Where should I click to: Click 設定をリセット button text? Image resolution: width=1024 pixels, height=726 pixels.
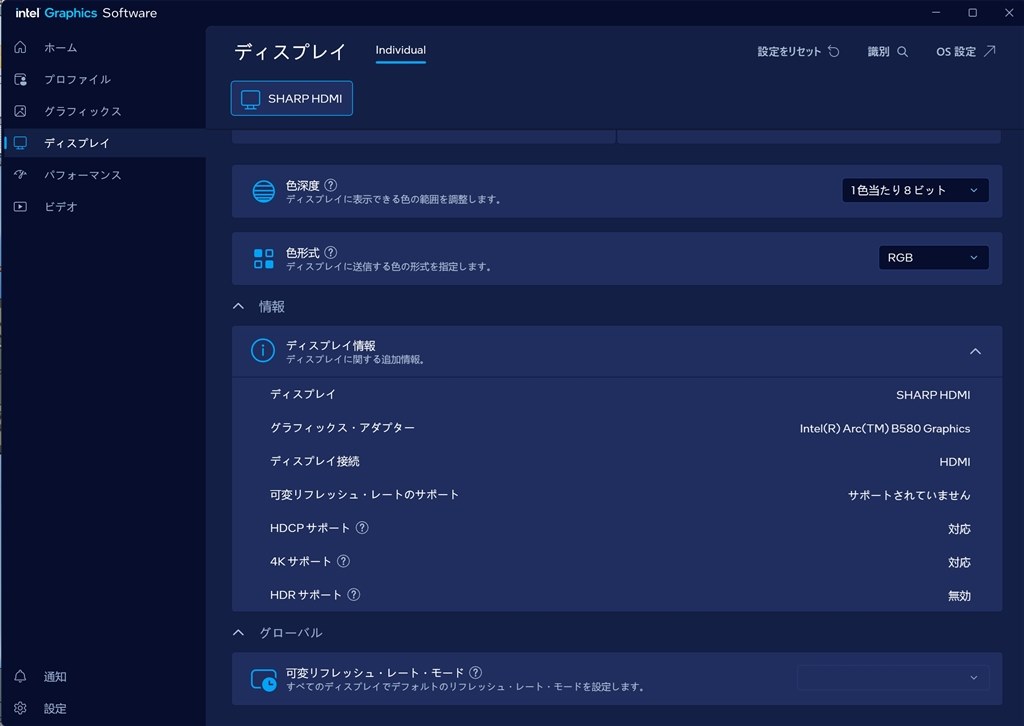click(x=789, y=52)
